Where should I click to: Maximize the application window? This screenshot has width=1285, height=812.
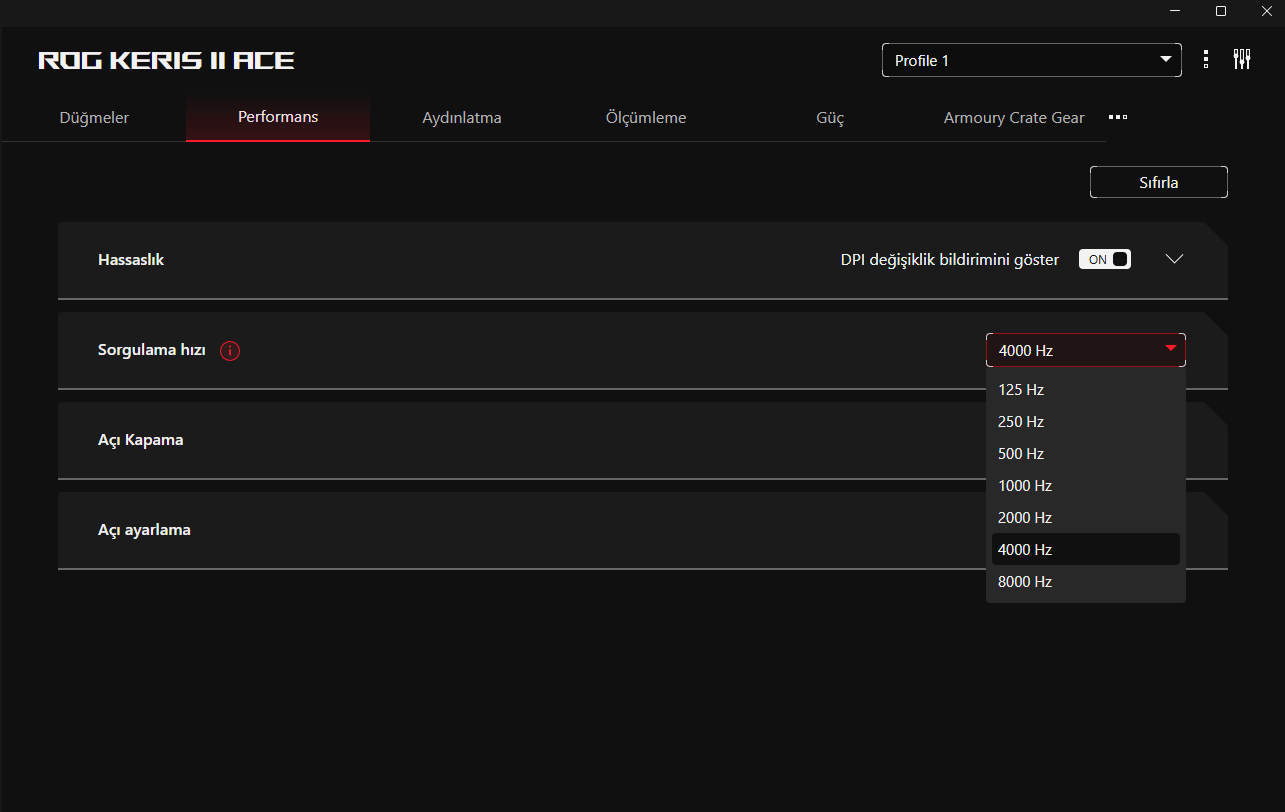click(1220, 11)
